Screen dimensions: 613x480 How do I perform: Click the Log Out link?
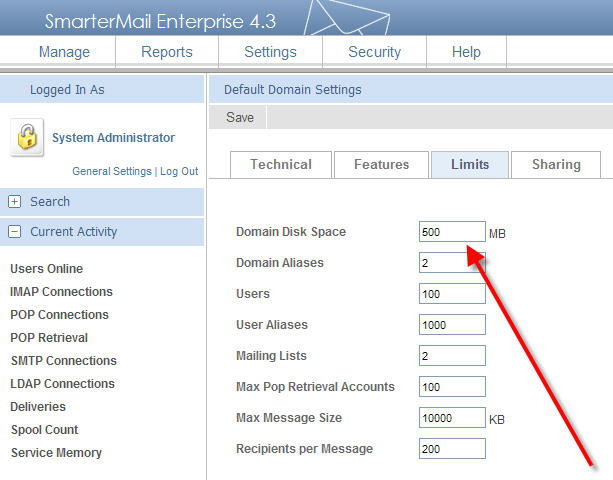179,171
